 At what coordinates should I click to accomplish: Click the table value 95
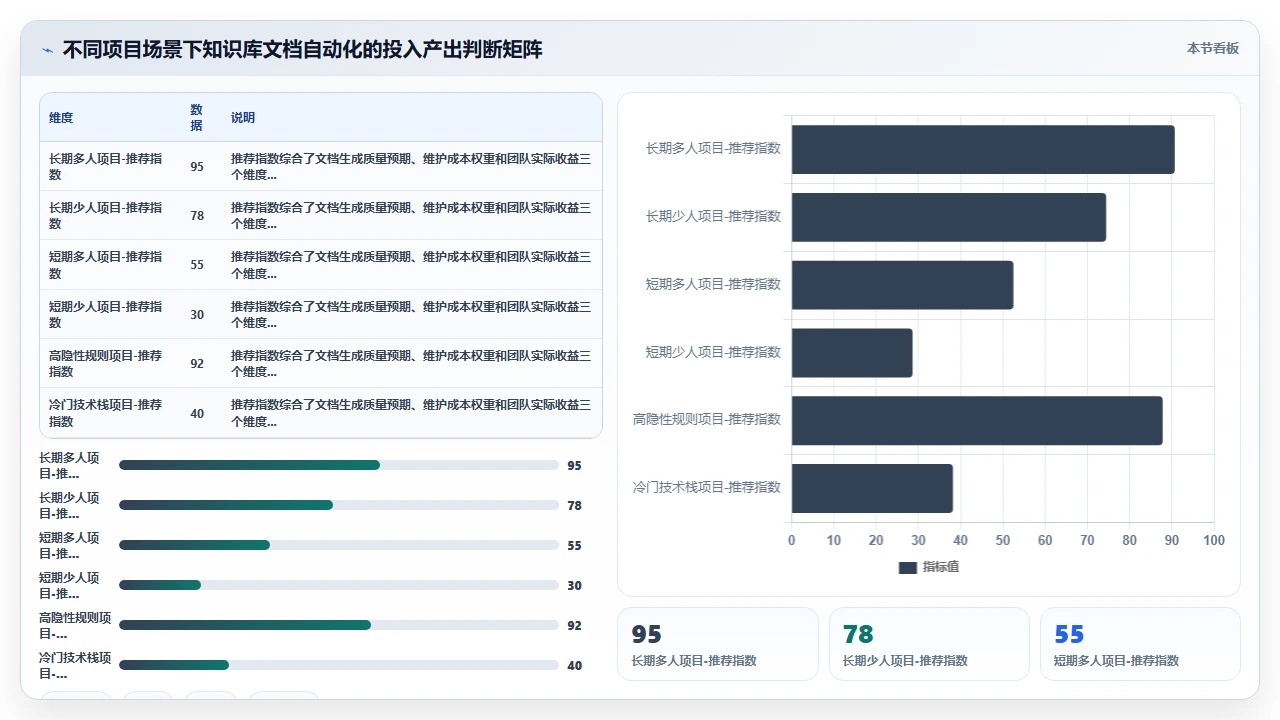tap(197, 166)
